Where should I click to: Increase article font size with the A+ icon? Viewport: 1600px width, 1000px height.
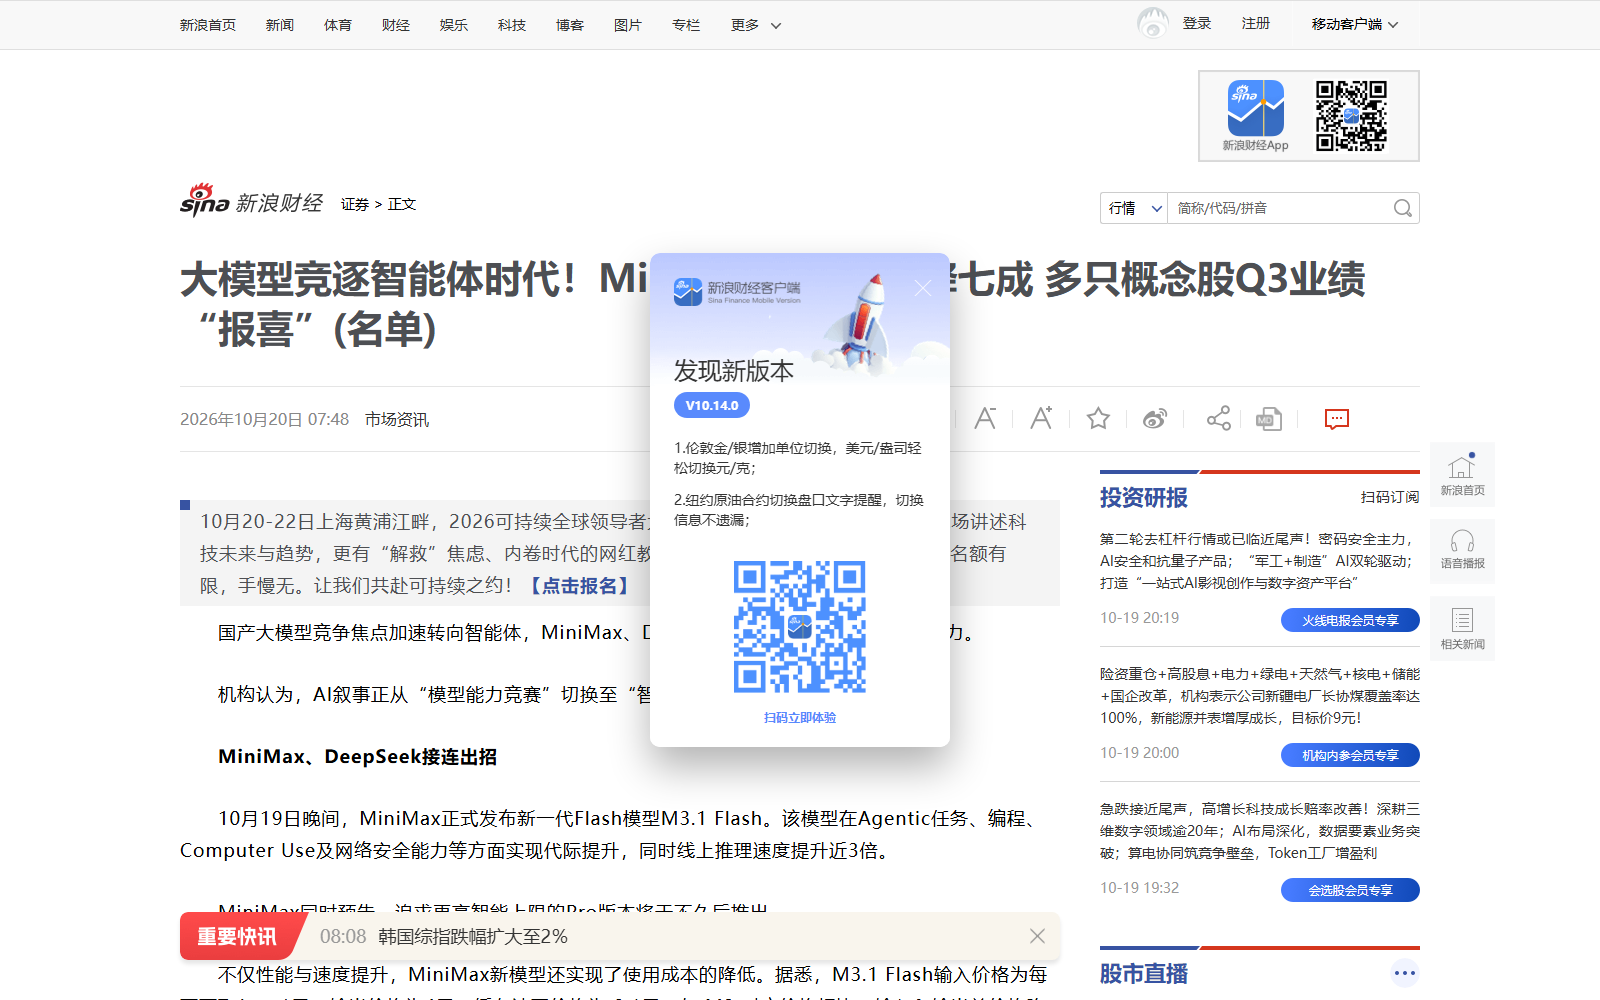click(1041, 418)
